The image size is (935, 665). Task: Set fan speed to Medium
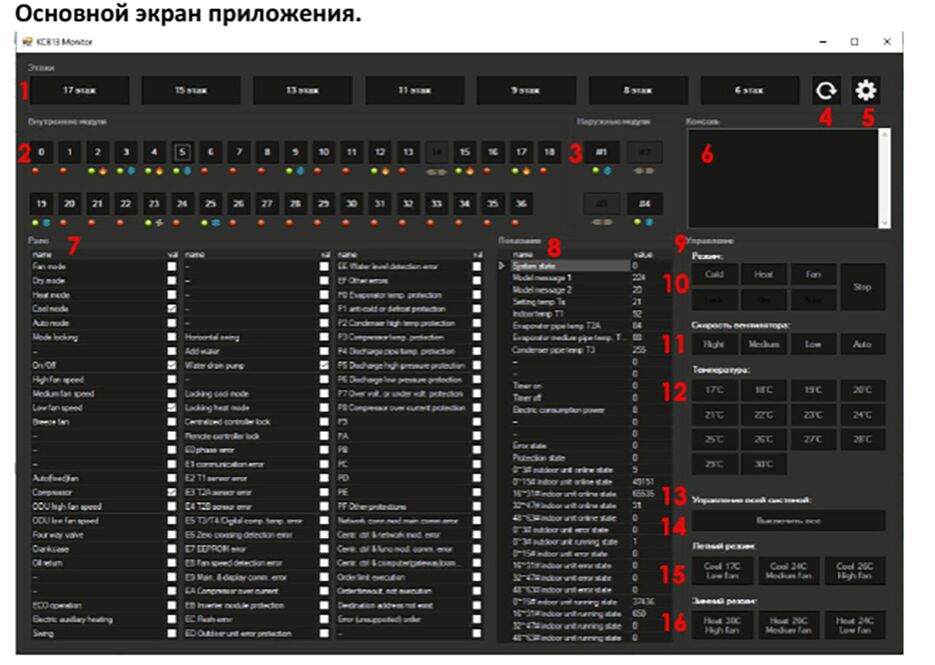tap(764, 344)
